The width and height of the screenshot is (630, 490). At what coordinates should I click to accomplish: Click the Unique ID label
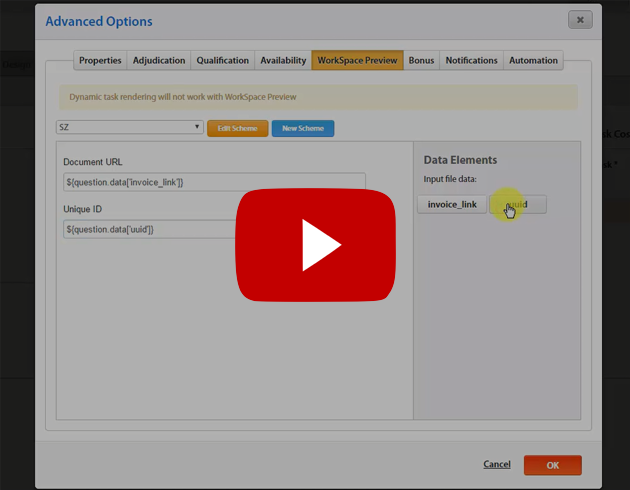point(82,209)
